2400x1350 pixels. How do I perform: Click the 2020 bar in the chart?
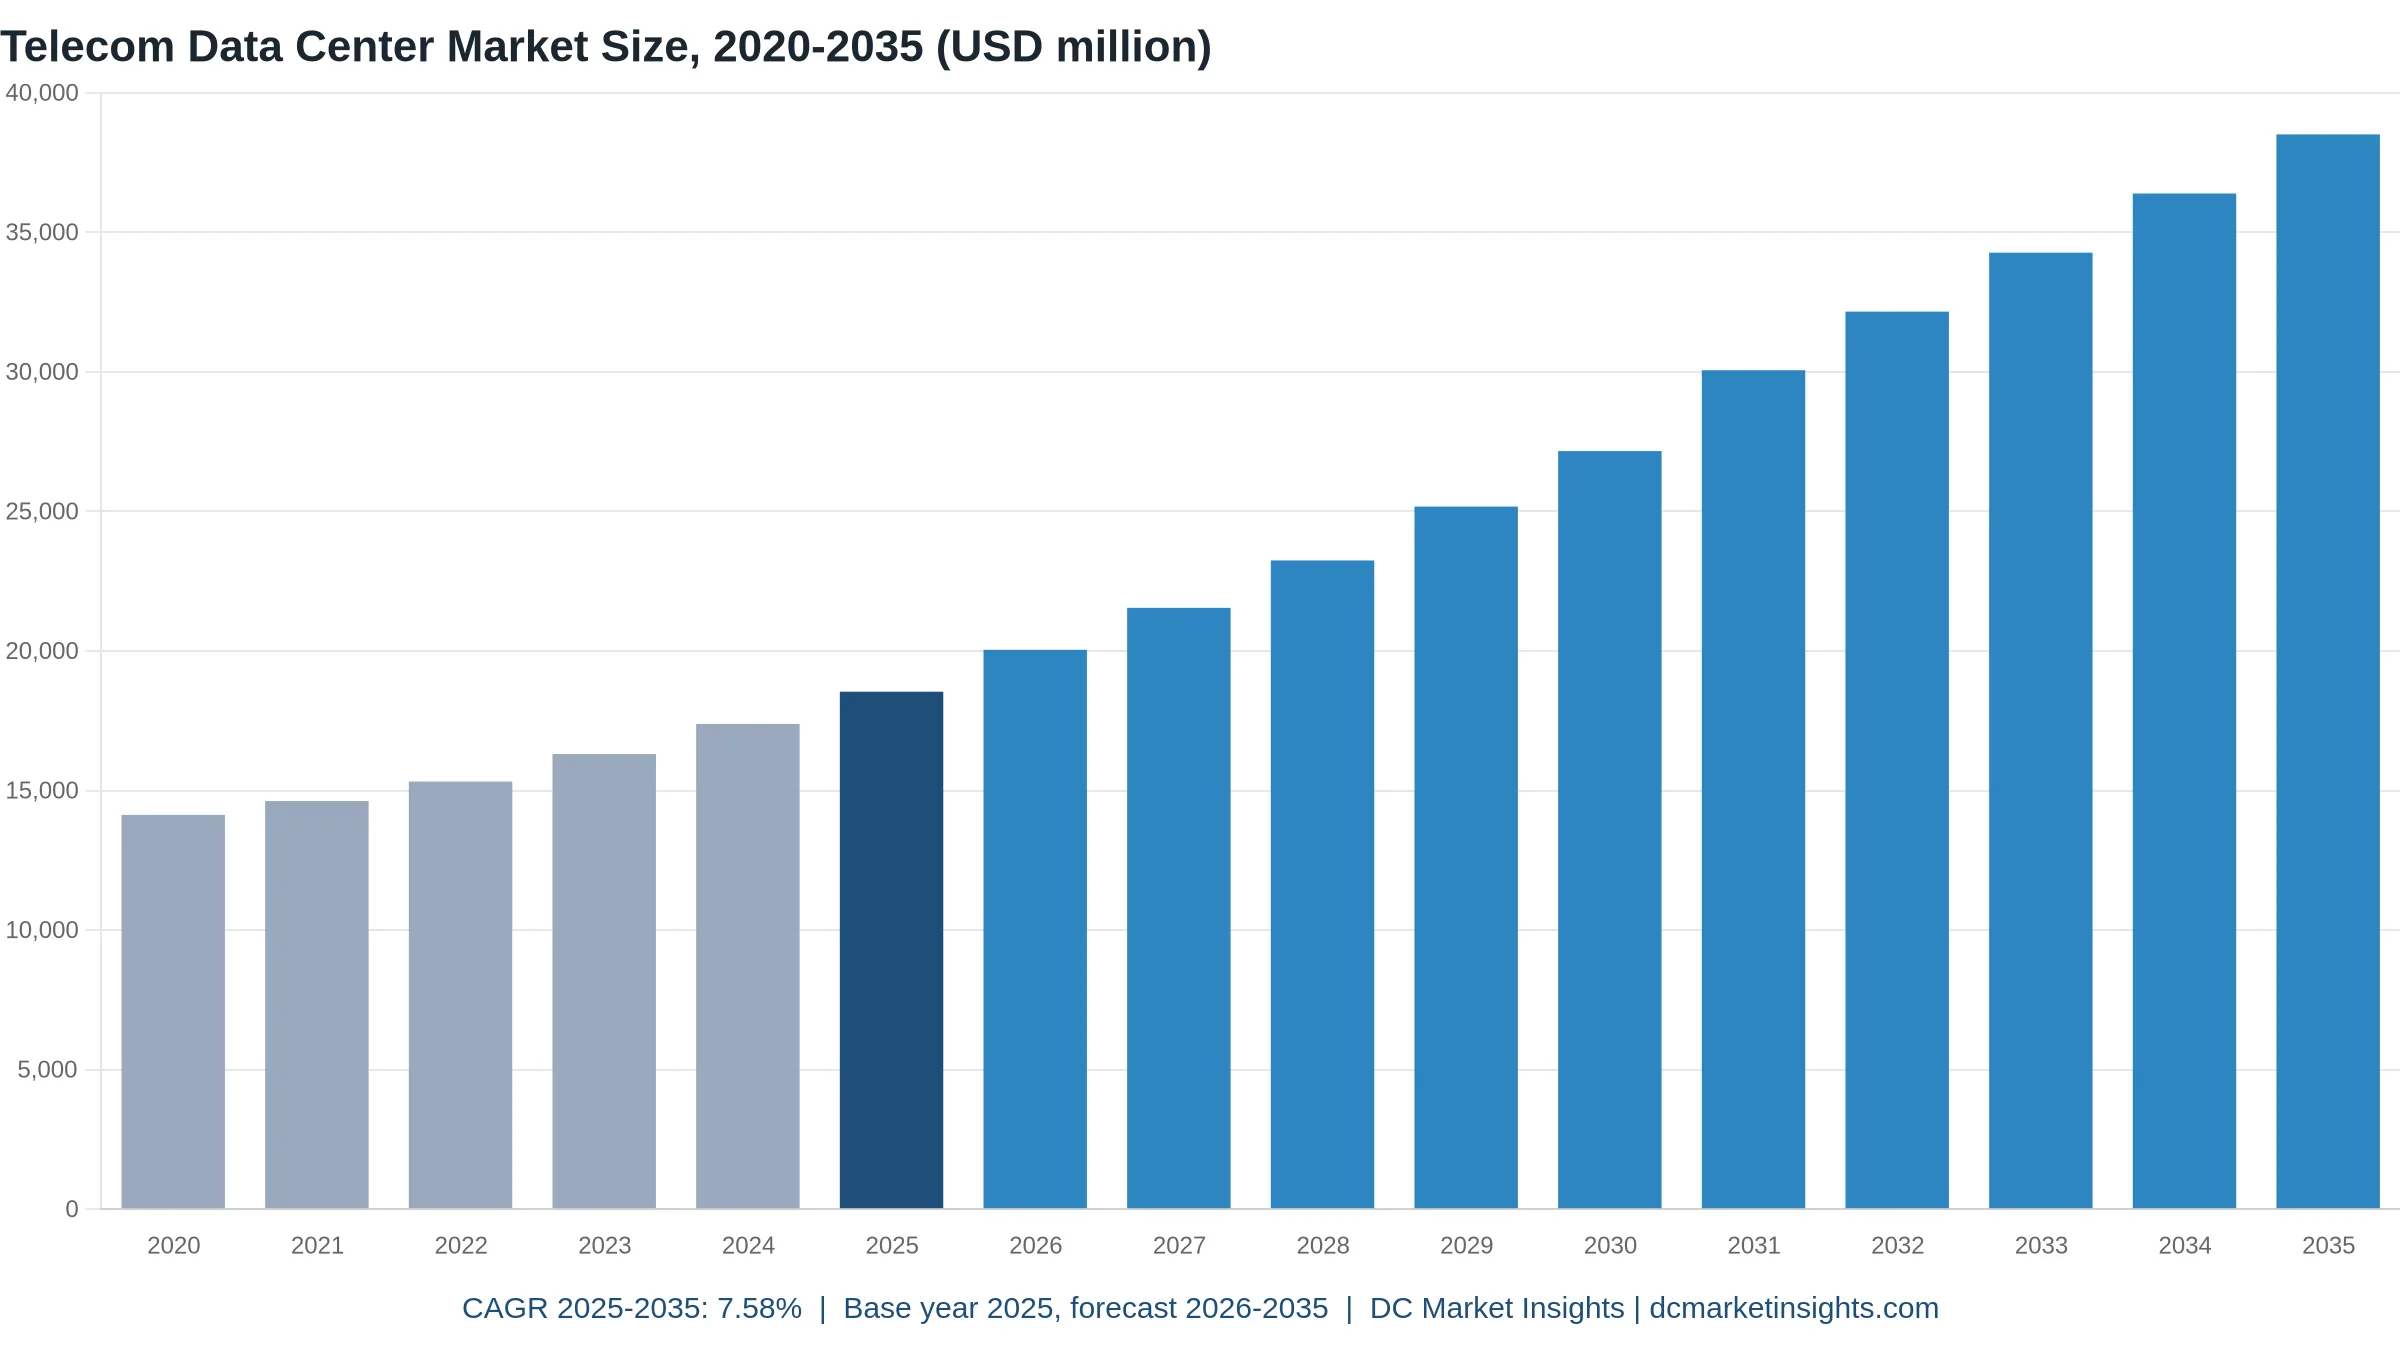pyautogui.click(x=173, y=1012)
